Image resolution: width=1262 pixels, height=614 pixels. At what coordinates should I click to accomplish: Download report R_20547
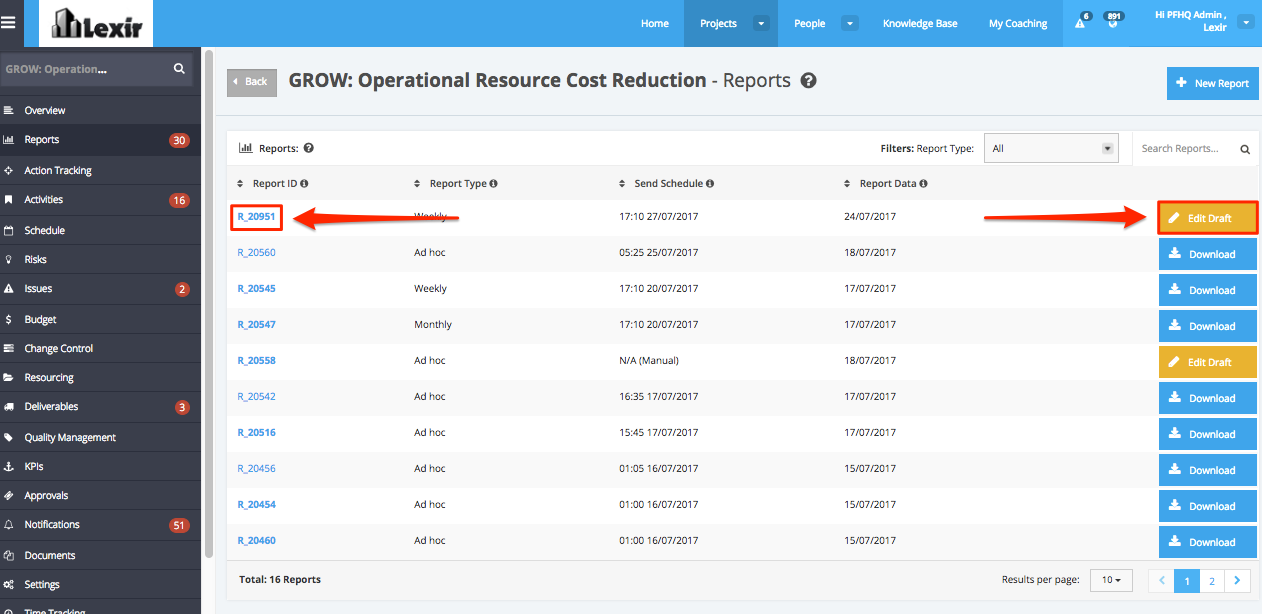point(1208,326)
